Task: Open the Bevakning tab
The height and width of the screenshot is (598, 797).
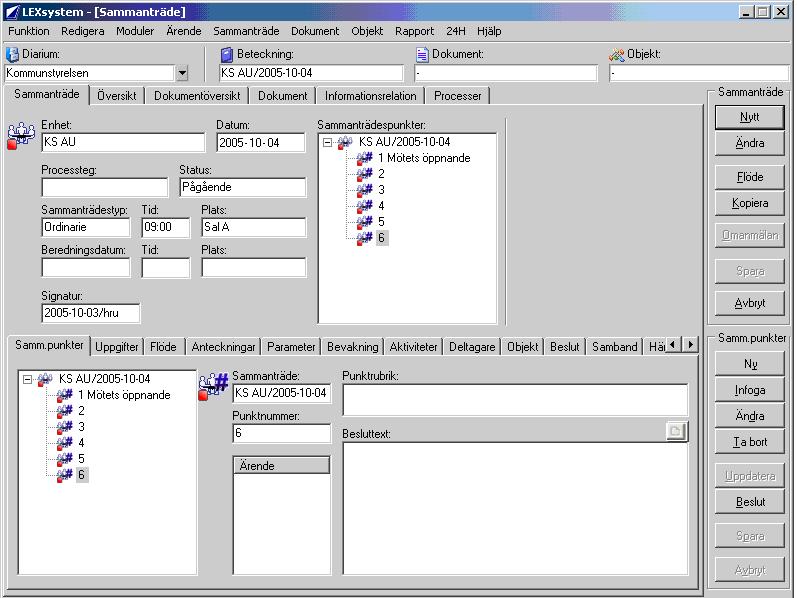Action: pyautogui.click(x=353, y=347)
